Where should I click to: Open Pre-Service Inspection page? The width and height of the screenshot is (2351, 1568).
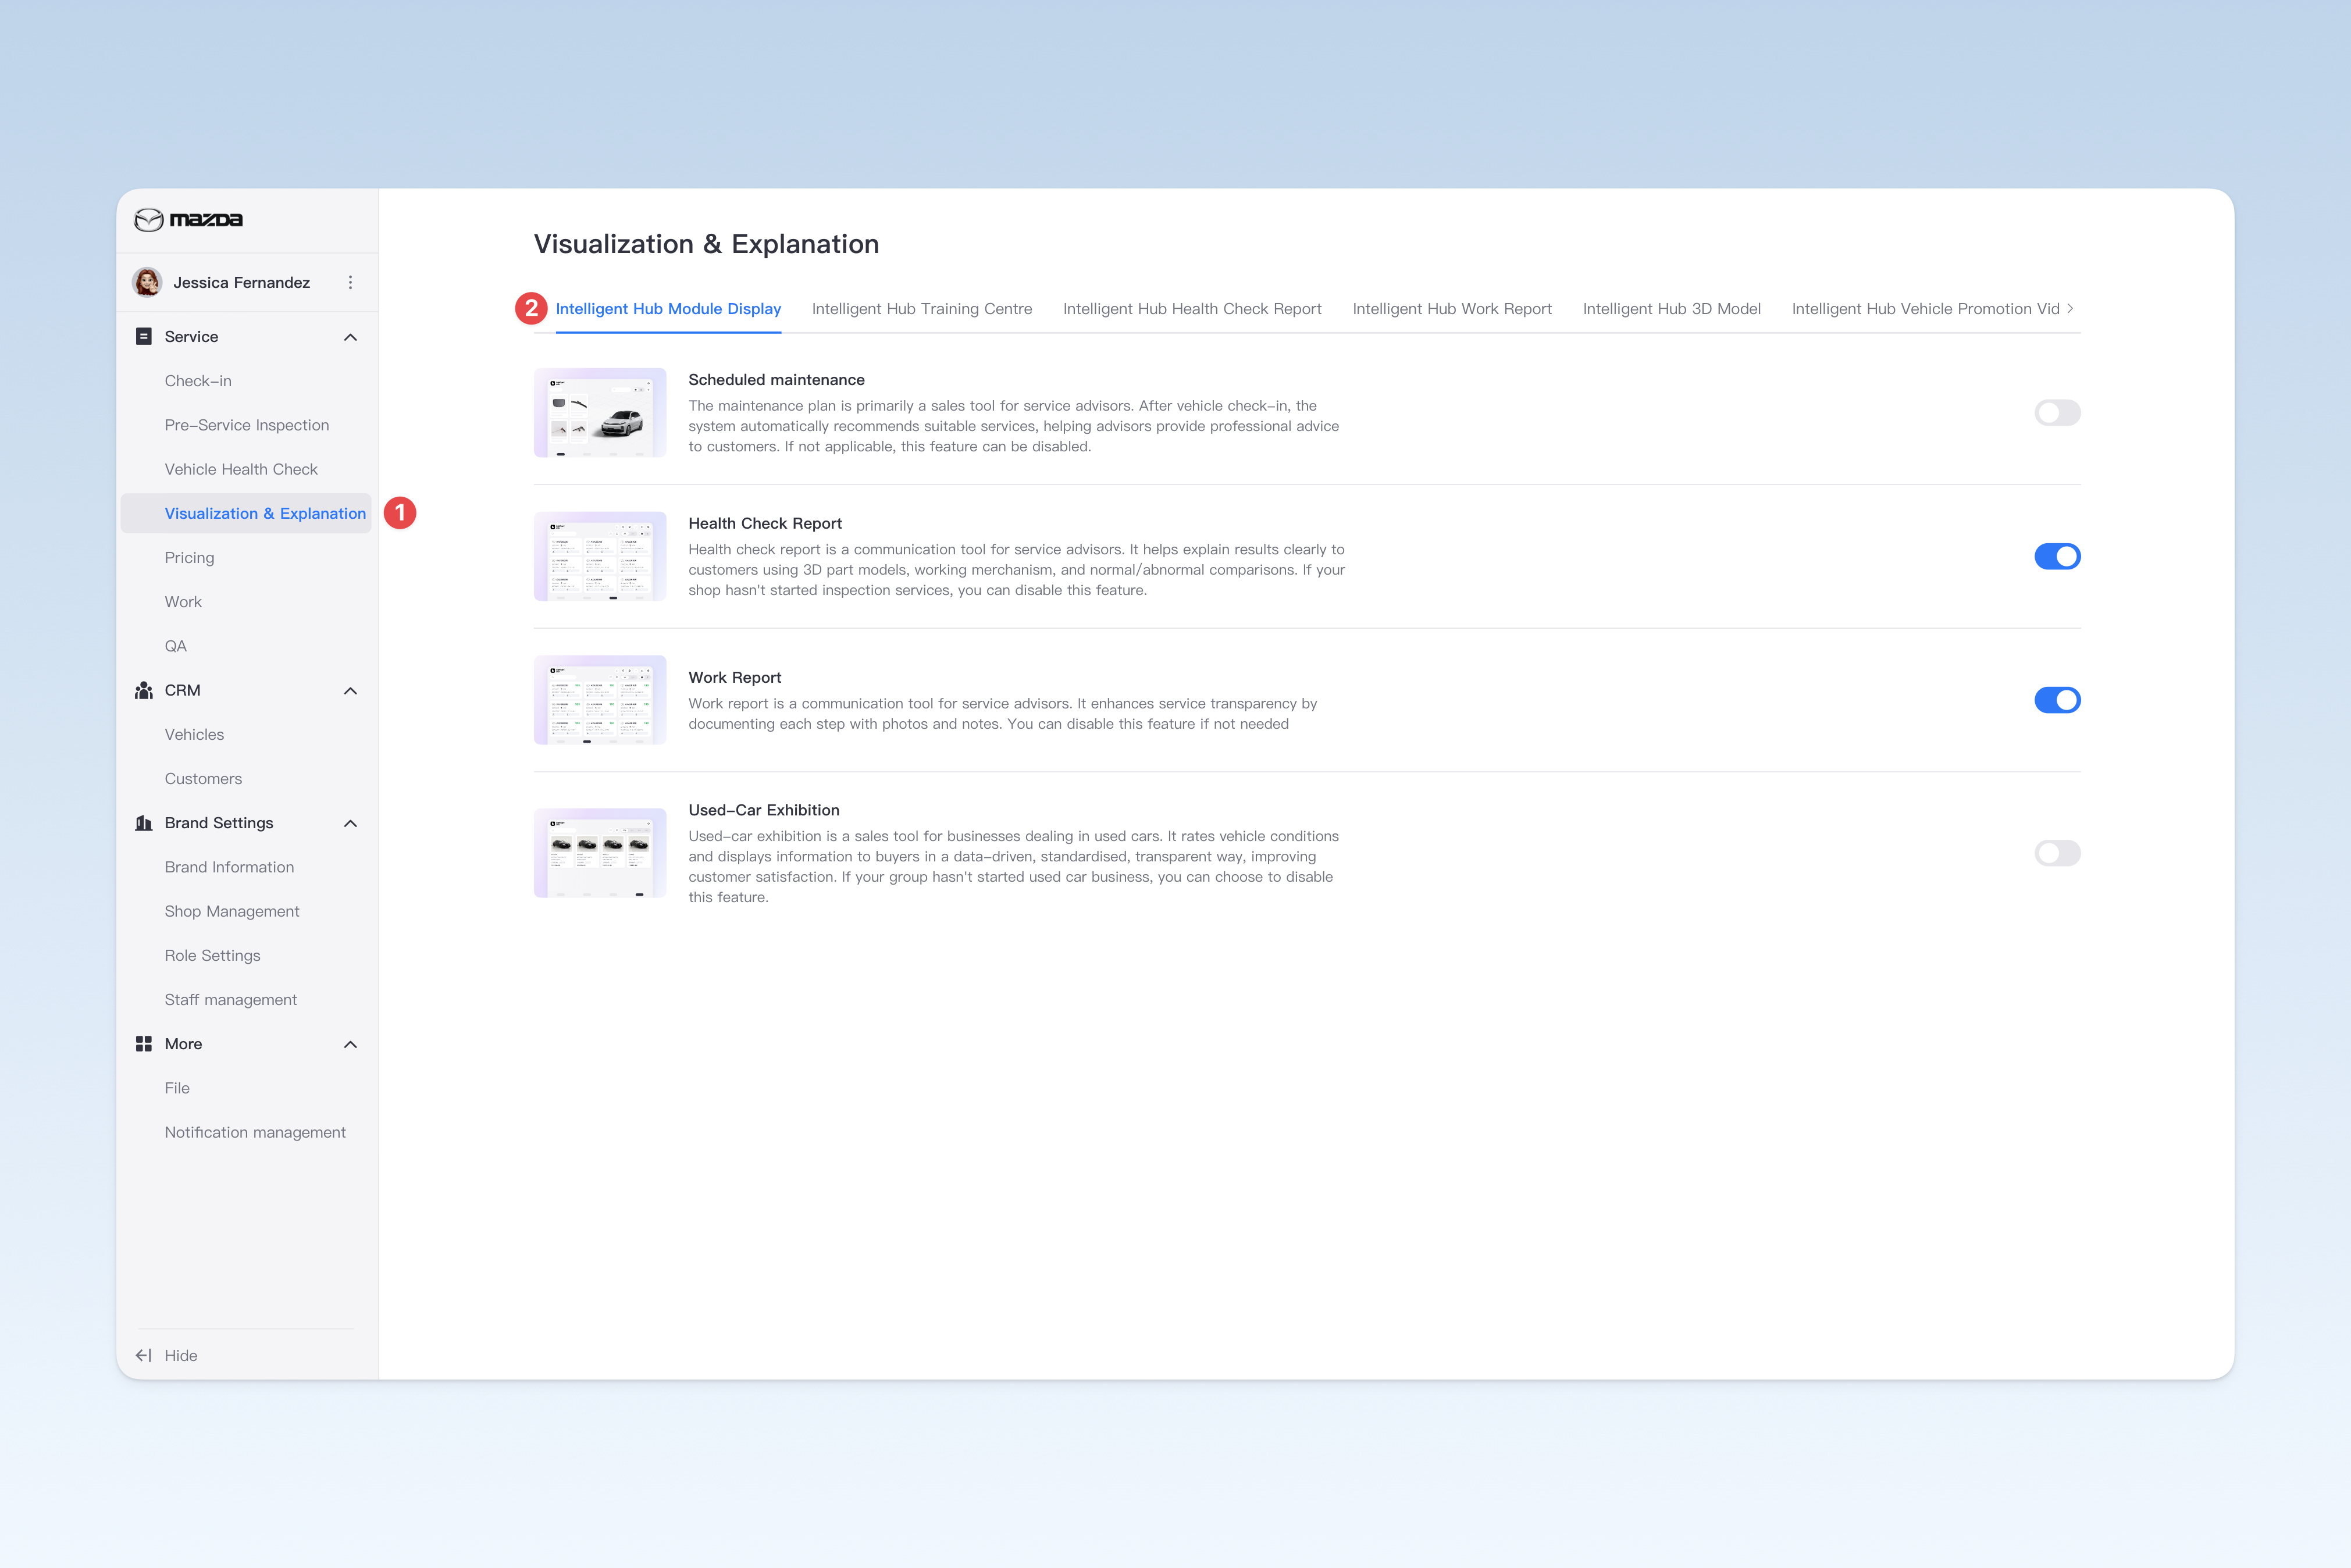point(246,425)
